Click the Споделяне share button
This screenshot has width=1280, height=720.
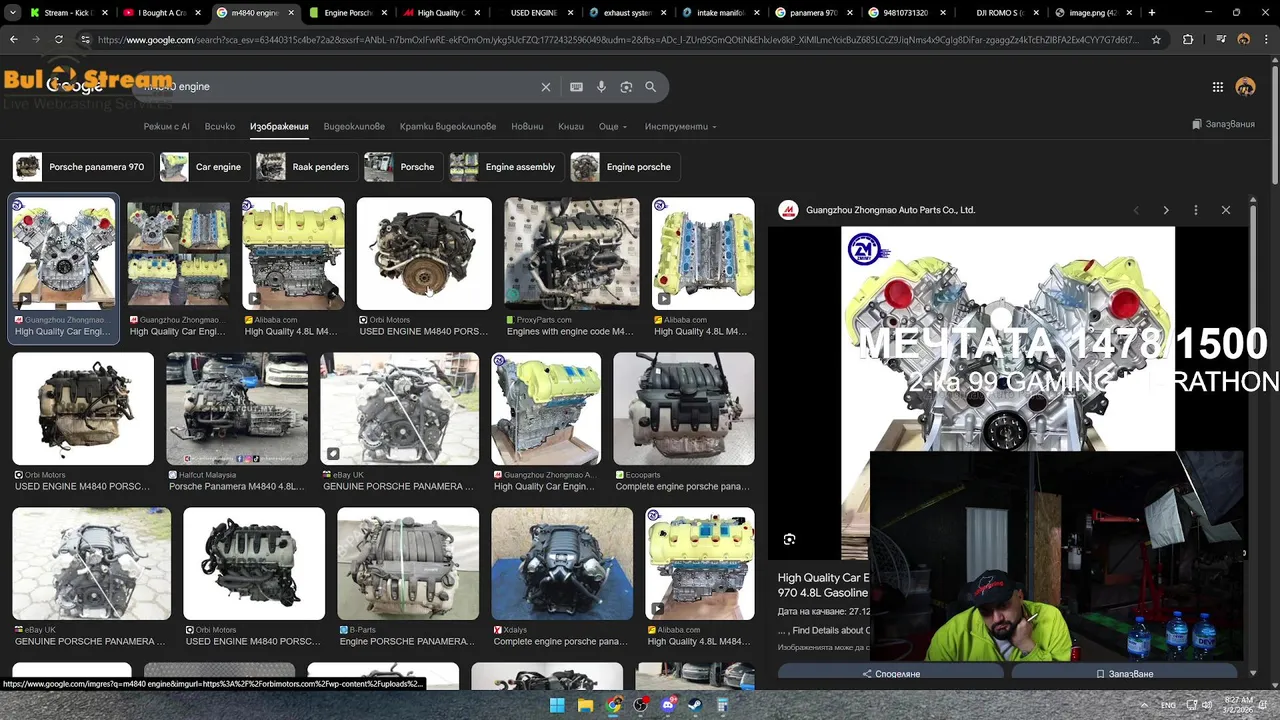click(x=890, y=673)
